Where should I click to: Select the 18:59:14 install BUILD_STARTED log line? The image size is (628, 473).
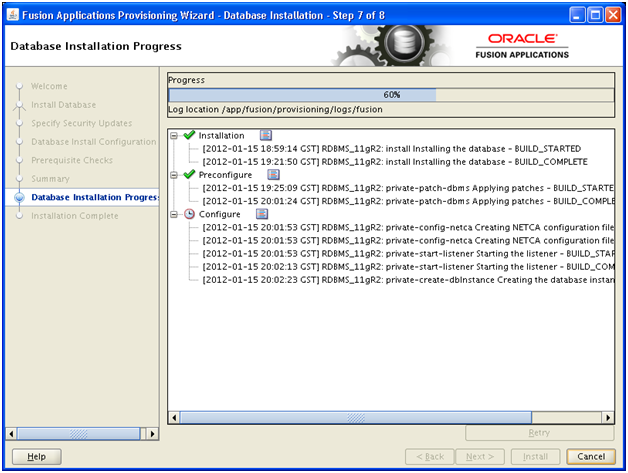coord(392,149)
